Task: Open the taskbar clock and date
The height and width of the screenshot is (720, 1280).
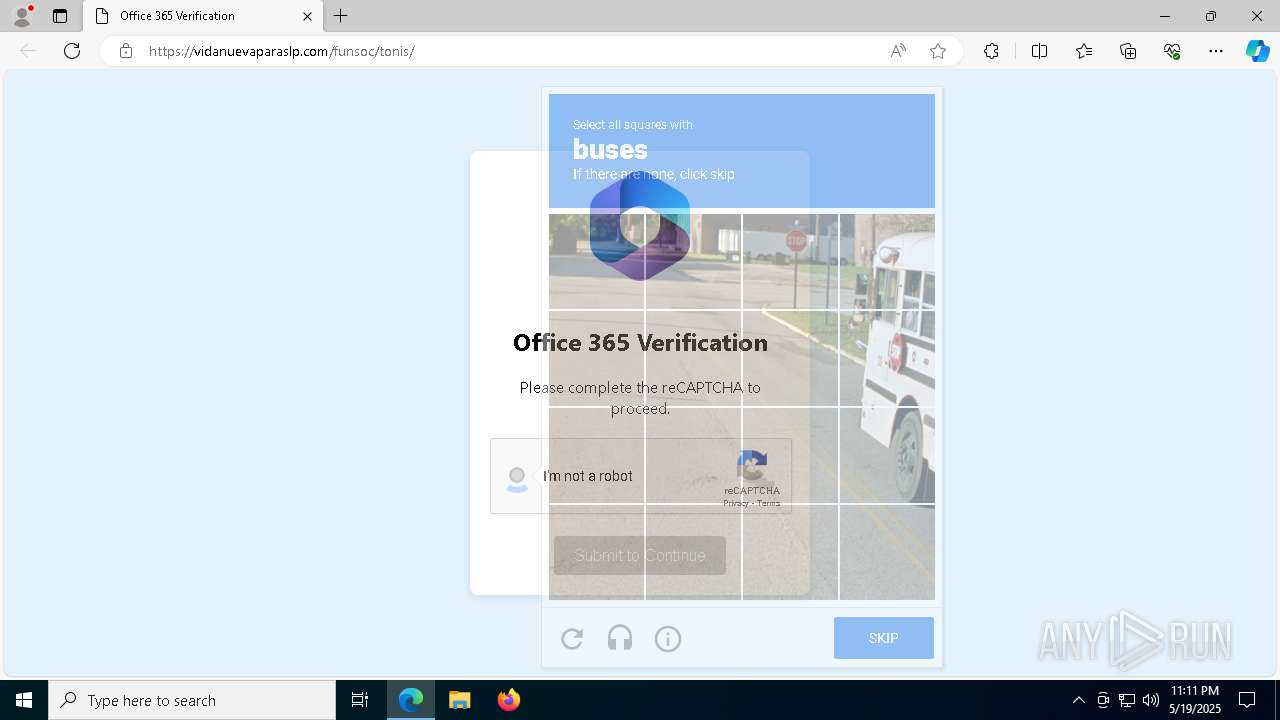Action: click(x=1195, y=700)
